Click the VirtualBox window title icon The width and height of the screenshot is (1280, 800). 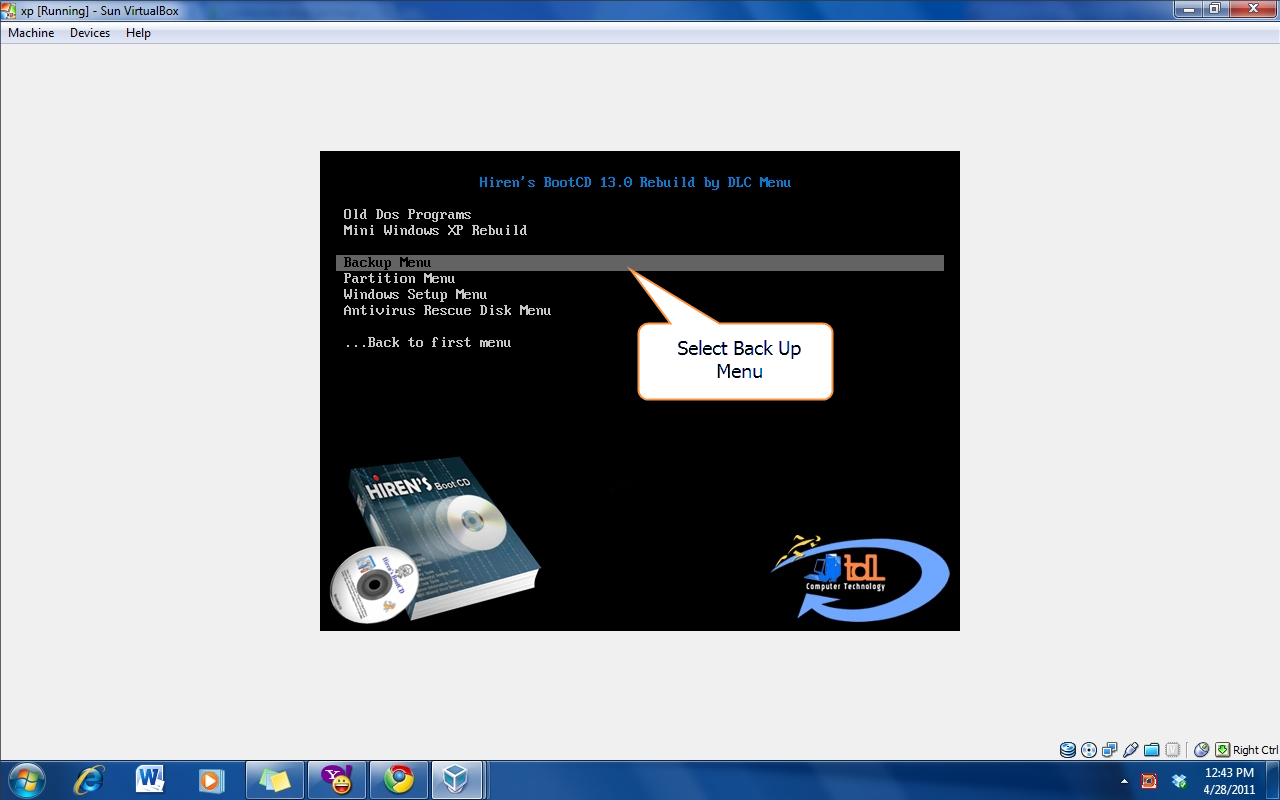10,10
